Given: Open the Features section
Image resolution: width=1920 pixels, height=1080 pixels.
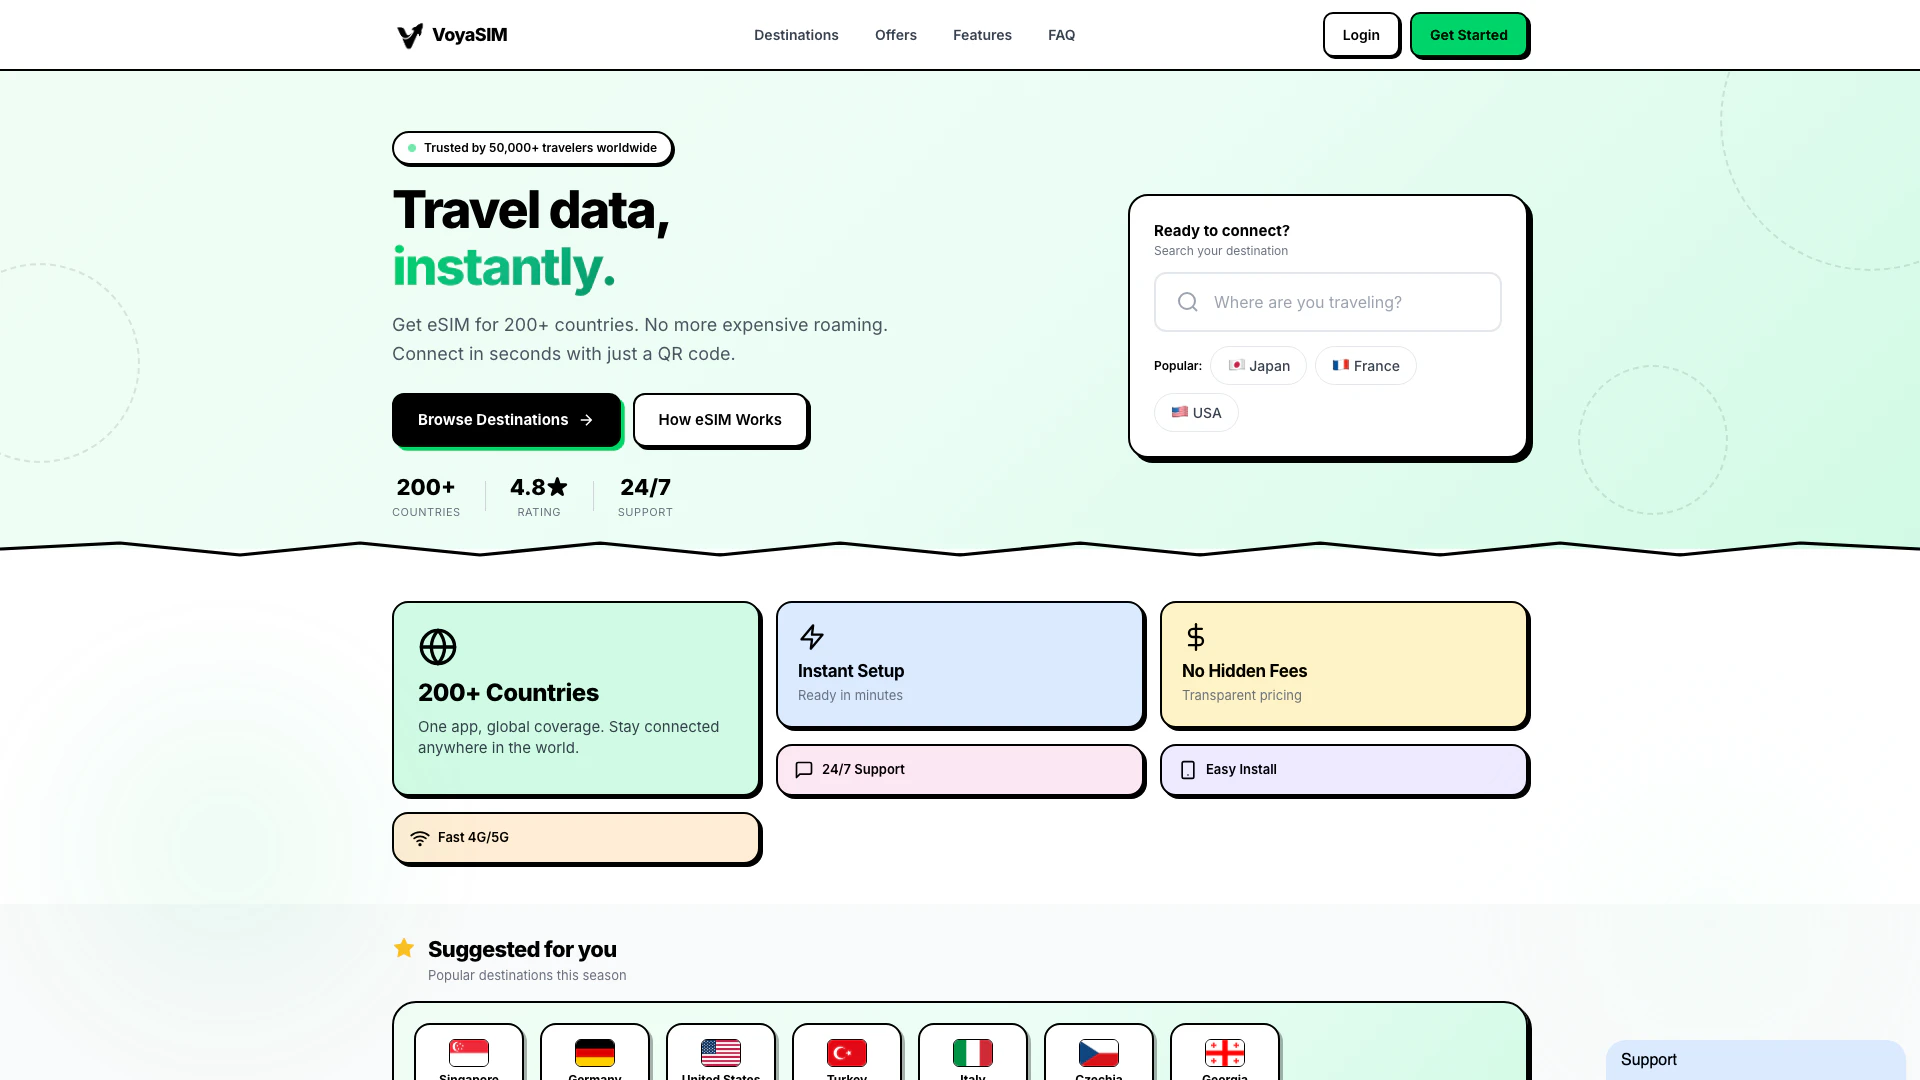Looking at the screenshot, I should [x=982, y=35].
